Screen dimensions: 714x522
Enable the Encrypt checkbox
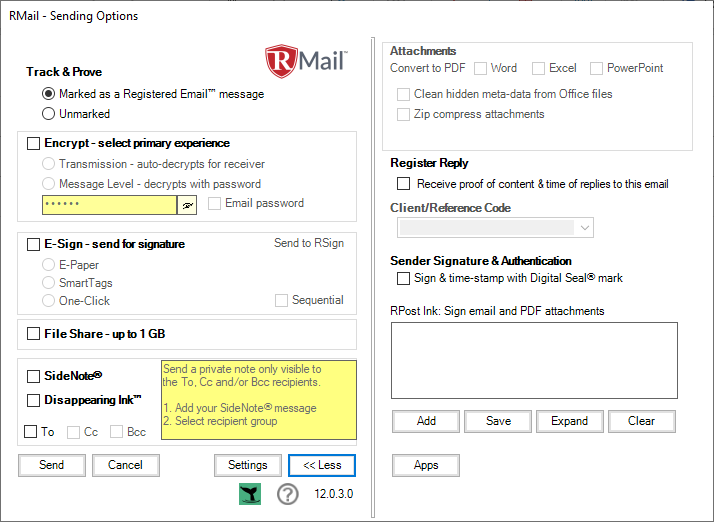click(34, 144)
